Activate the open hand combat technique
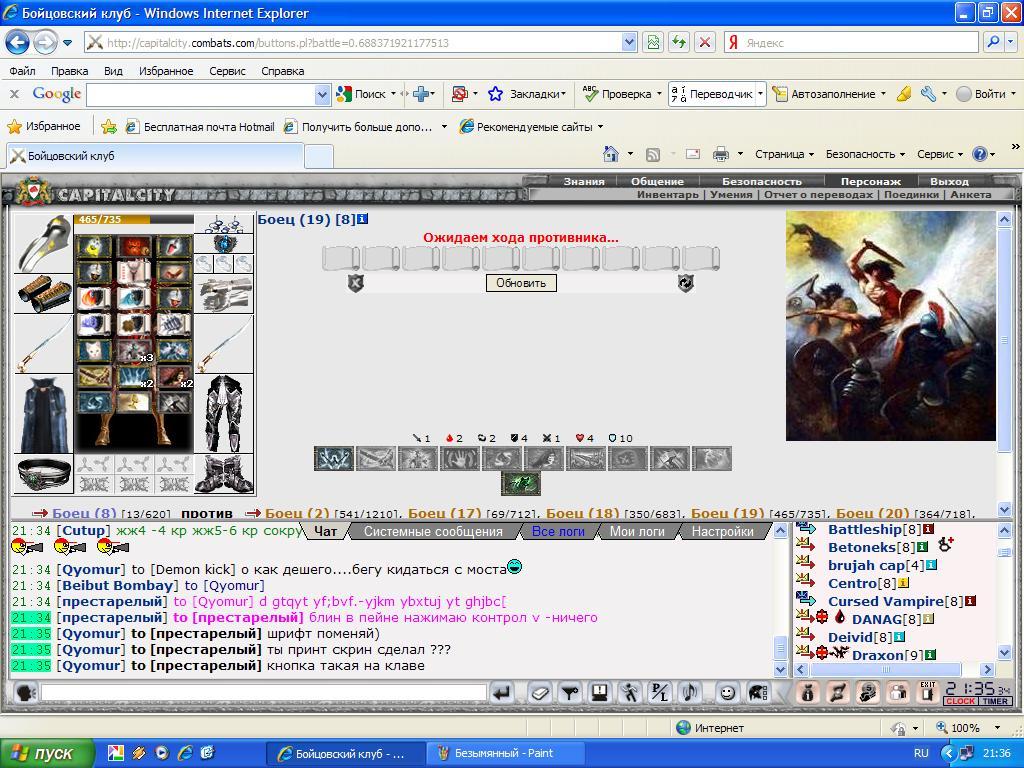The image size is (1024, 768). coord(460,458)
